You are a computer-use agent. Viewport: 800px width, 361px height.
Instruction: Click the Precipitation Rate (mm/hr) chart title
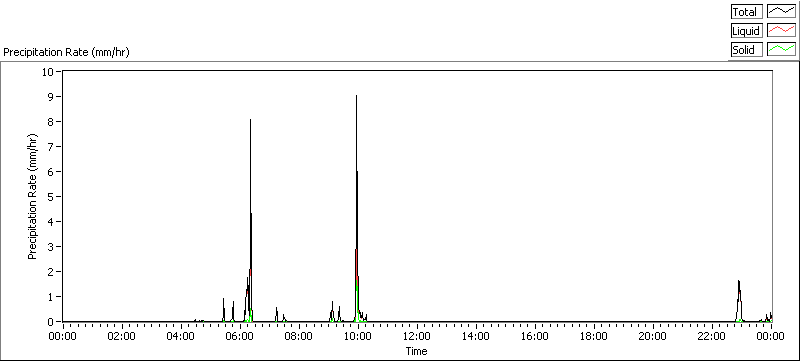[x=66, y=53]
